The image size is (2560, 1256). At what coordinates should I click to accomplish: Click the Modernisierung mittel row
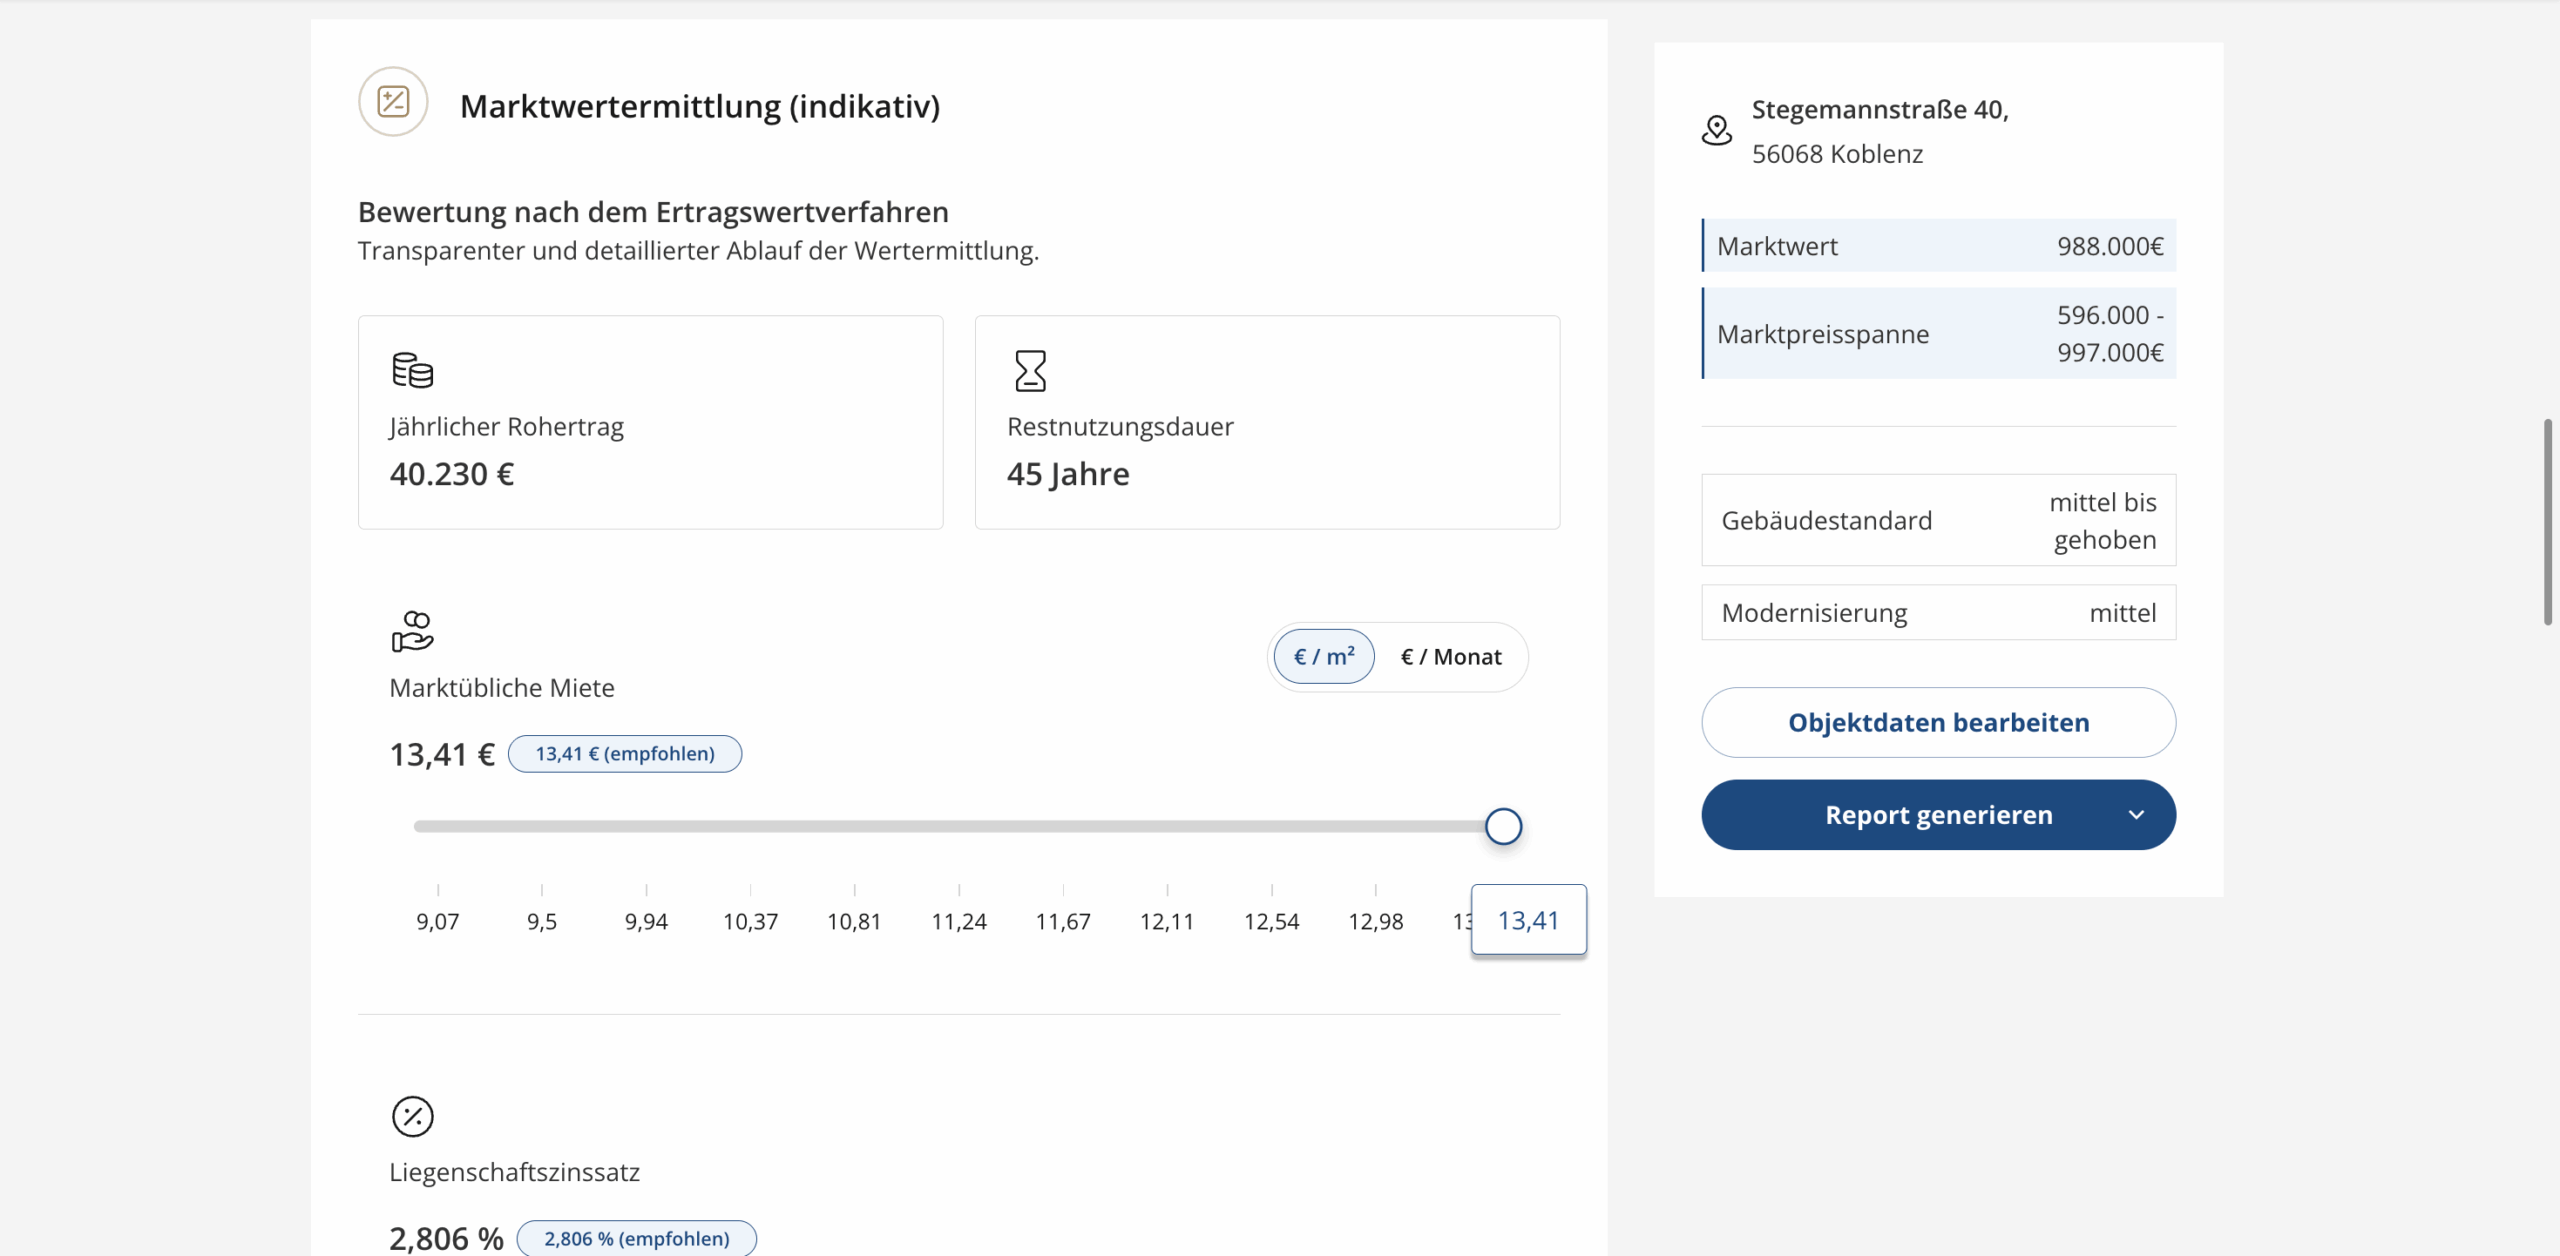1938,612
